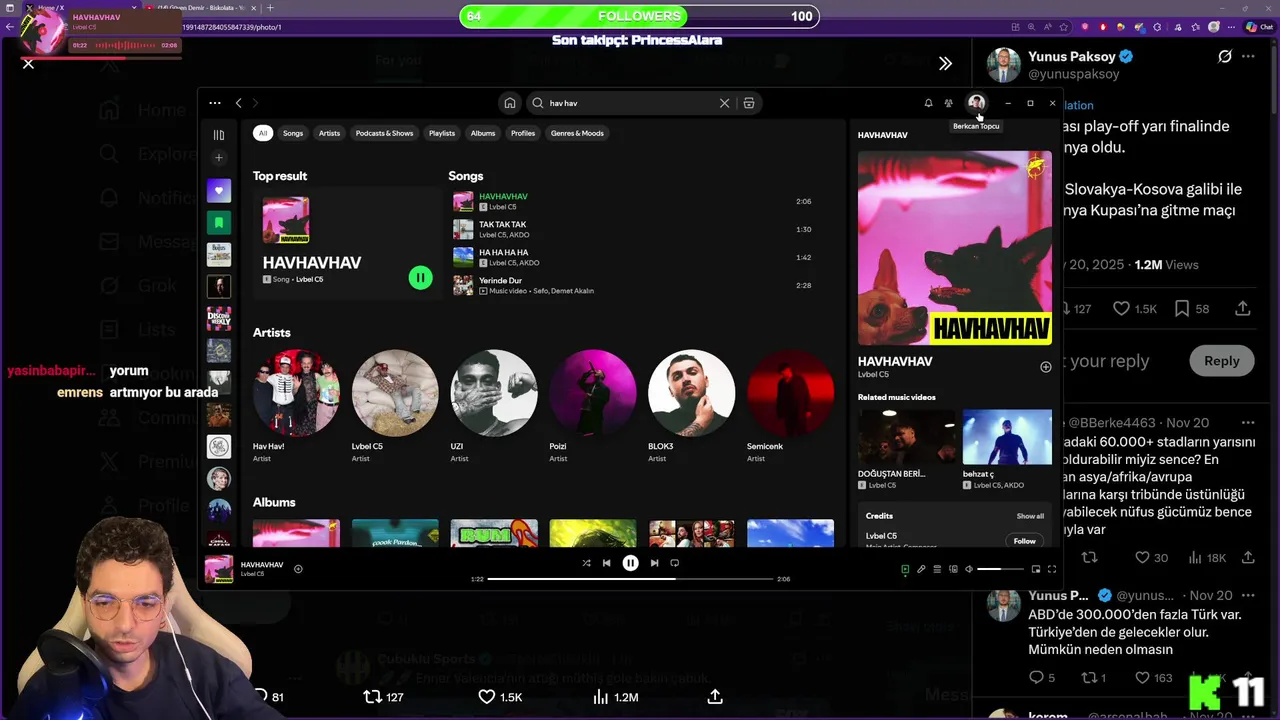Open Friend Activity icon
The image size is (1280, 720).
click(x=948, y=103)
